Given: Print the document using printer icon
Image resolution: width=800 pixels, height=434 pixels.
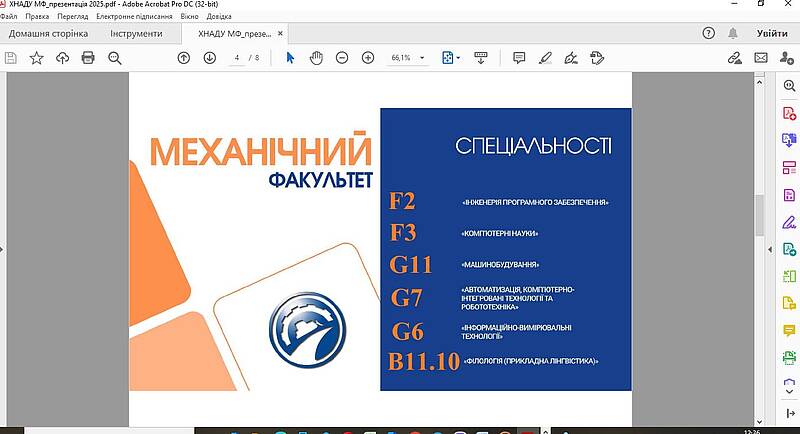Looking at the screenshot, I should [x=88, y=58].
